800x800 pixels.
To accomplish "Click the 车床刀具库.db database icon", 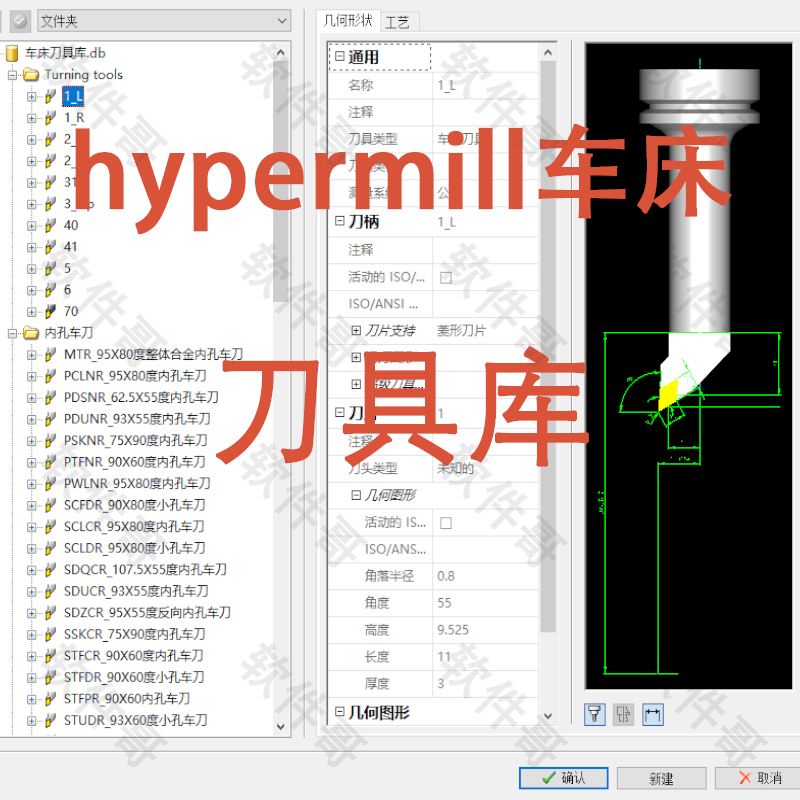I will (x=12, y=53).
